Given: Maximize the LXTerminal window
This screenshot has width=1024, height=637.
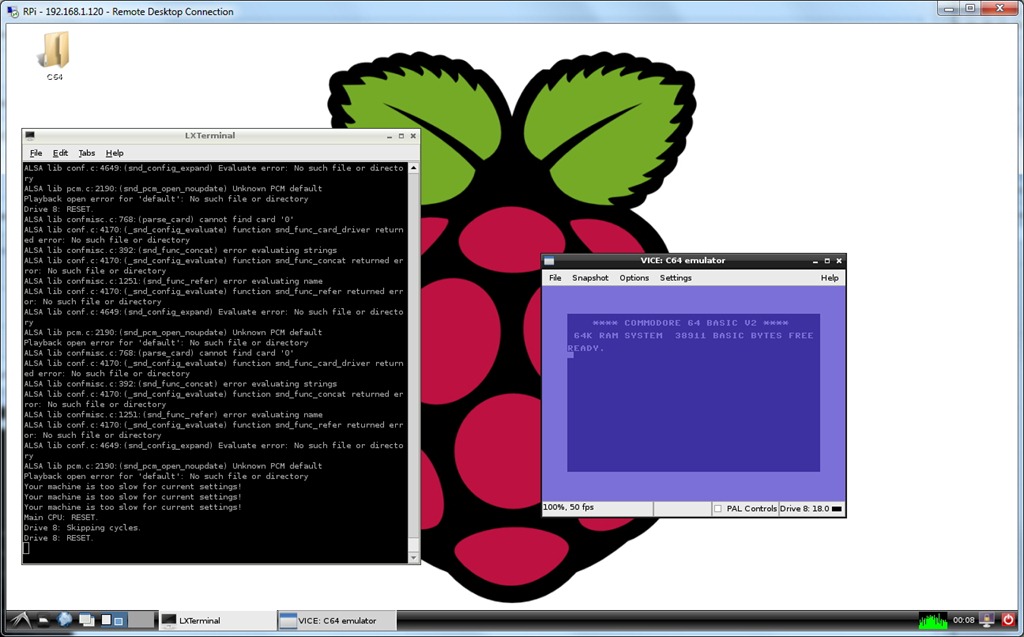Looking at the screenshot, I should (401, 136).
